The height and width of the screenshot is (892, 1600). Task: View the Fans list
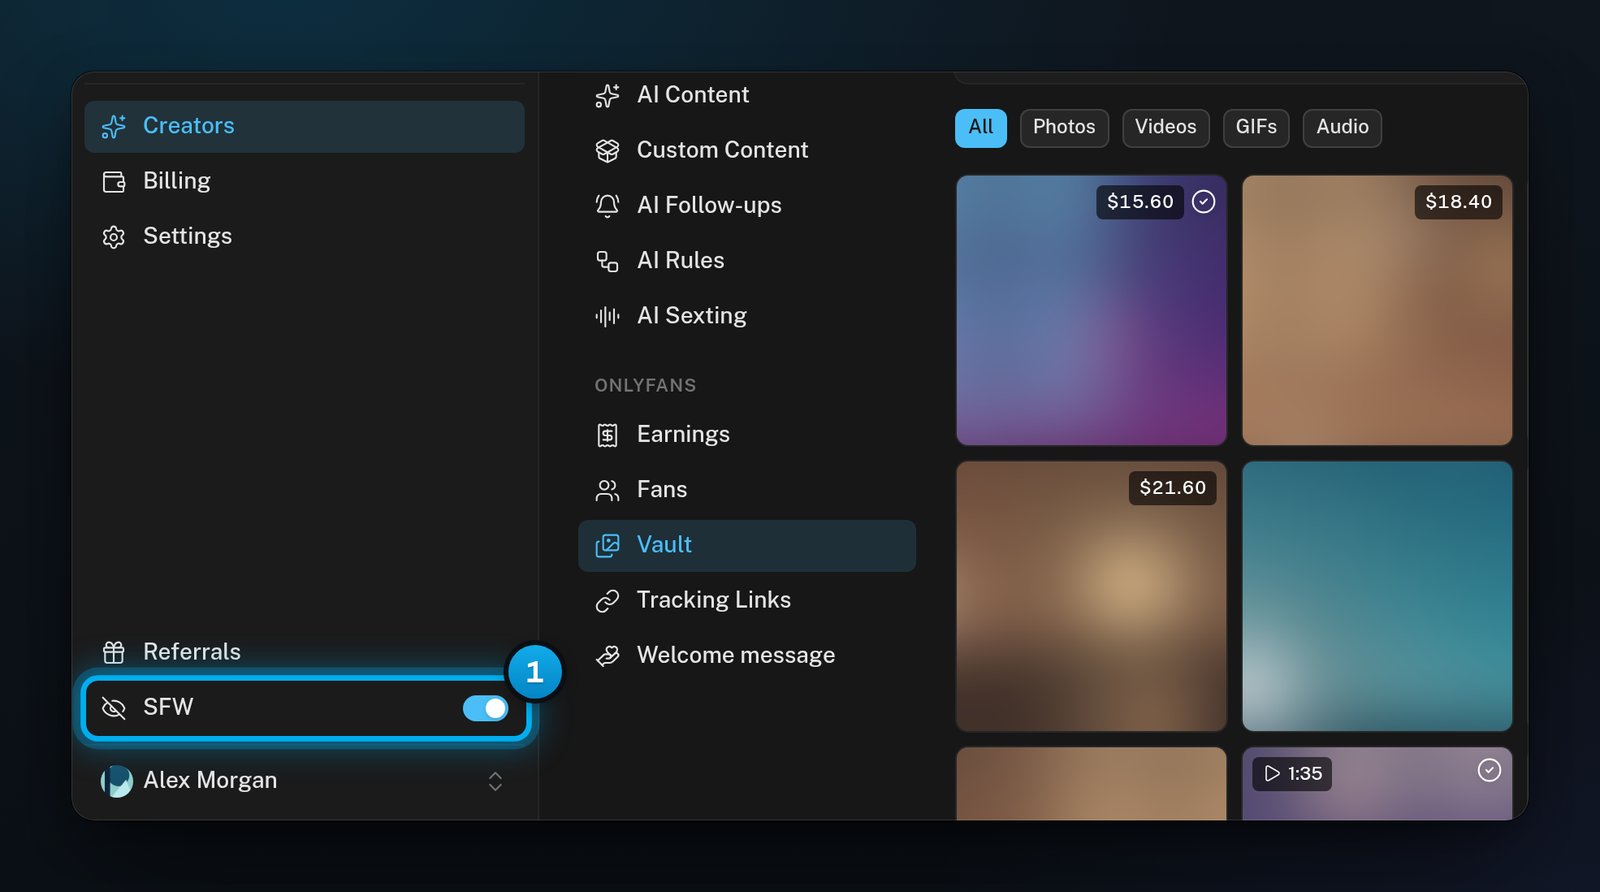pos(747,489)
